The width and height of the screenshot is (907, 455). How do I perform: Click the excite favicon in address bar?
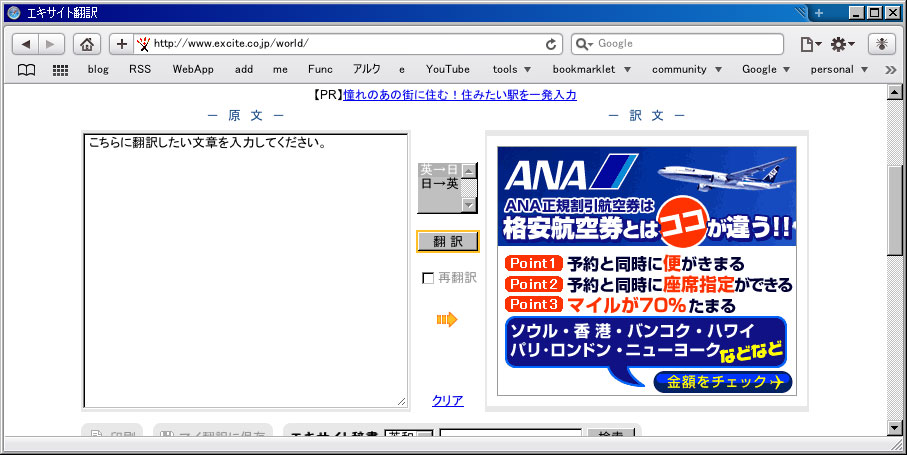[143, 44]
